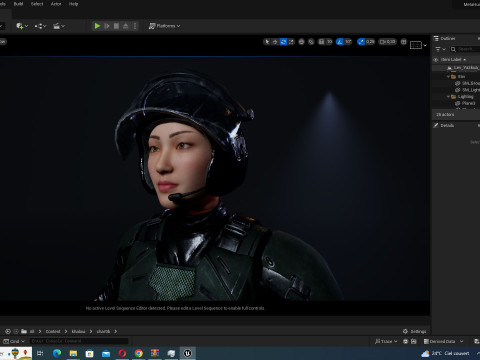Click the Content Browser folder icon

pyautogui.click(x=24, y=331)
